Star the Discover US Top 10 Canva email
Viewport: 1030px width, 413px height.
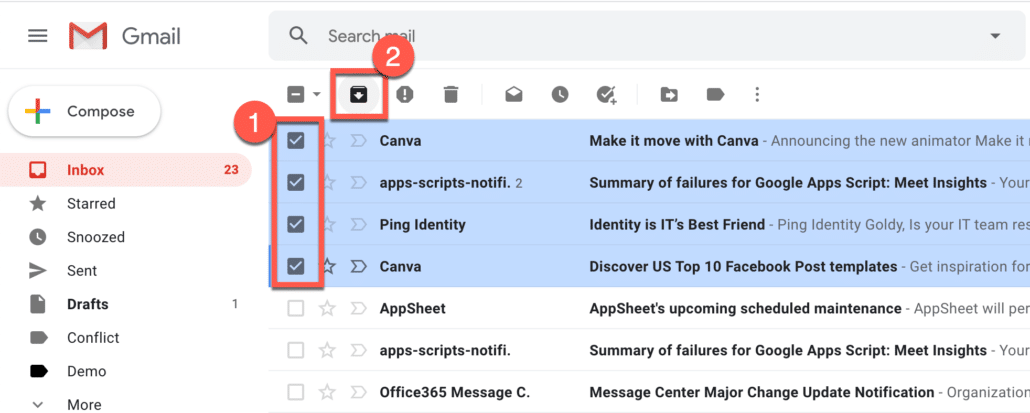point(328,267)
